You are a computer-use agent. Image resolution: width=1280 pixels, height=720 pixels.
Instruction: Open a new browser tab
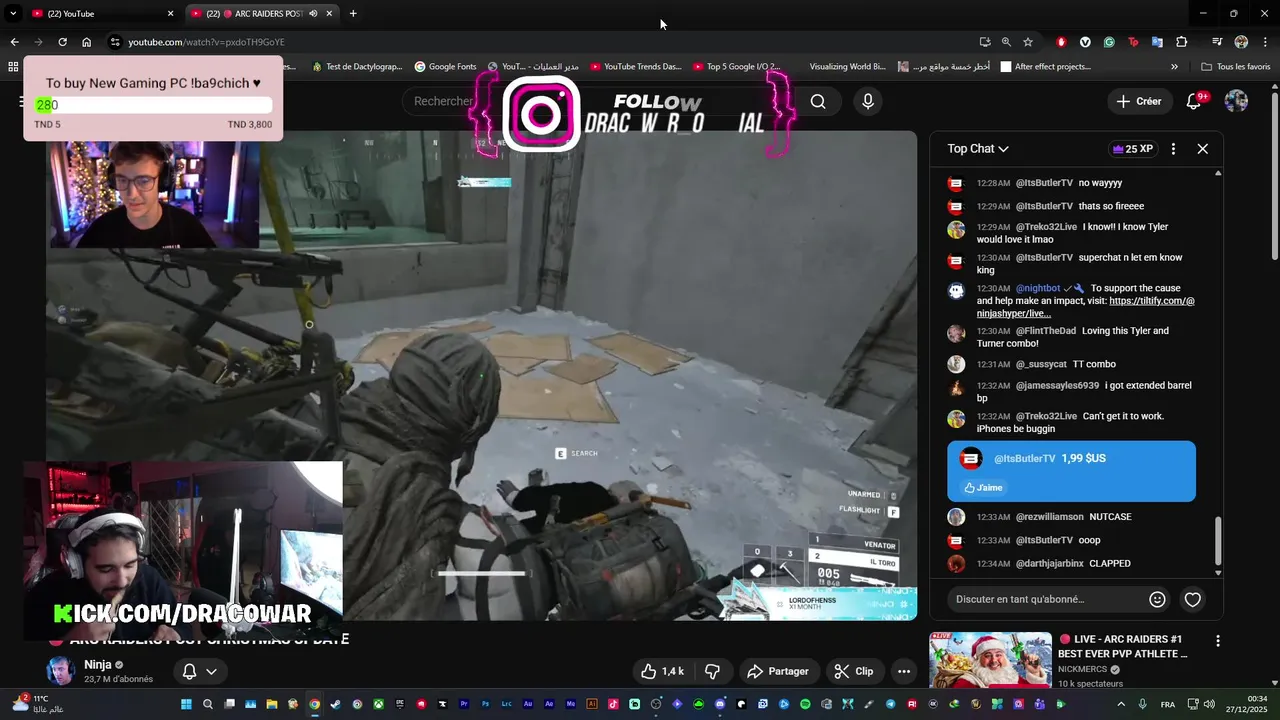(x=353, y=13)
